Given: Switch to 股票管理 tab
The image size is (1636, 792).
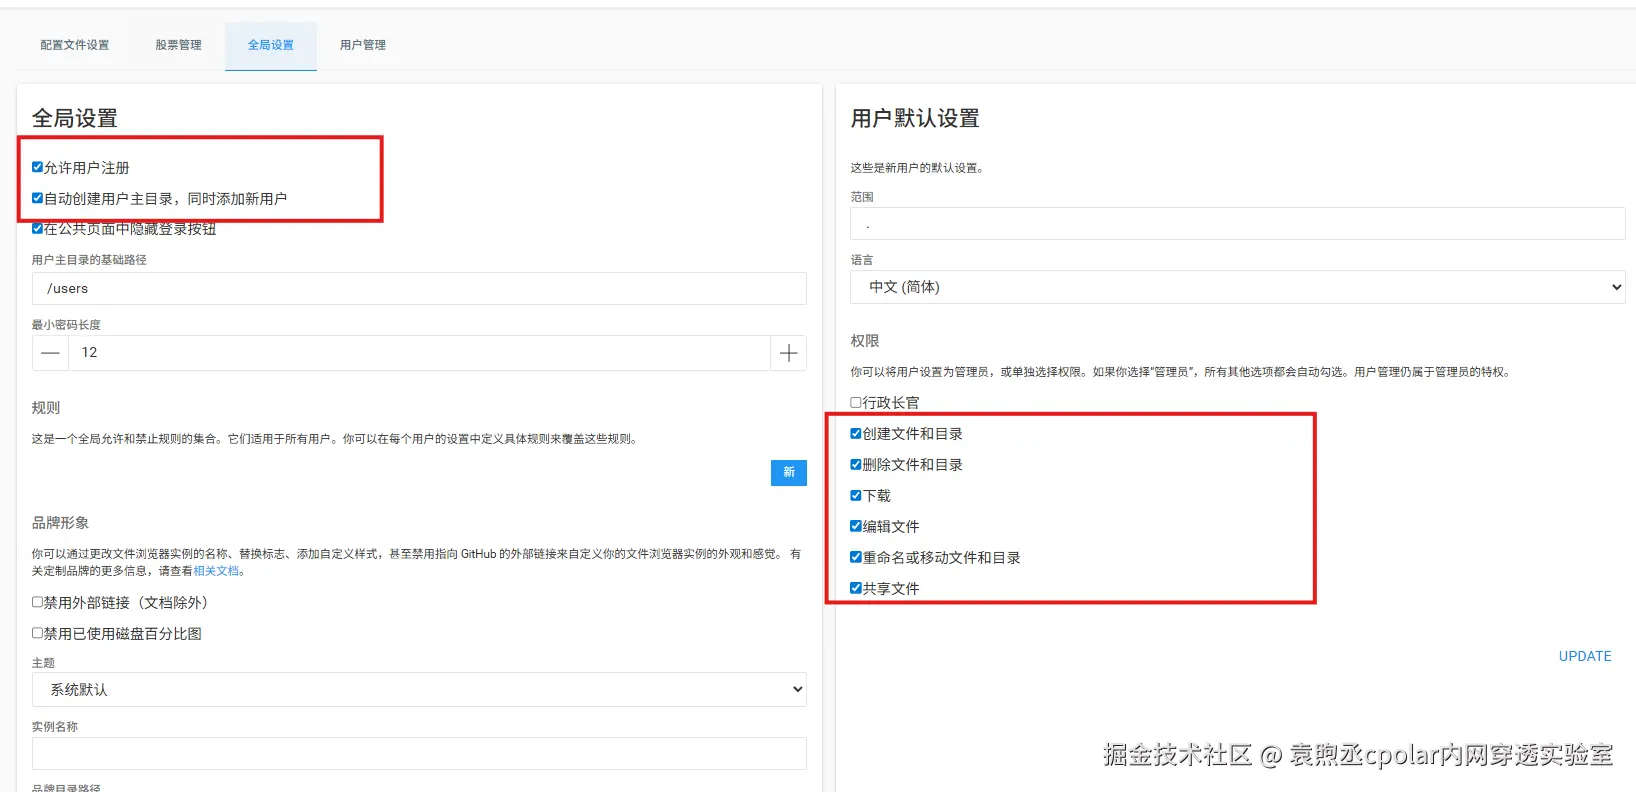Looking at the screenshot, I should [x=178, y=45].
